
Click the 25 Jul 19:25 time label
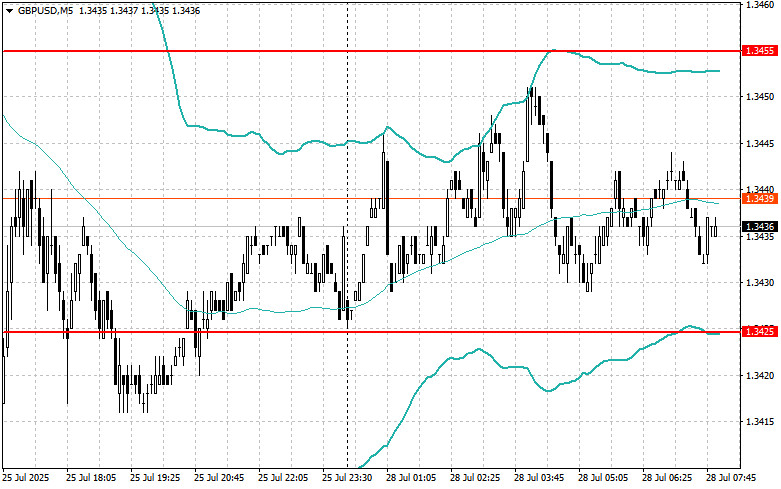click(155, 478)
